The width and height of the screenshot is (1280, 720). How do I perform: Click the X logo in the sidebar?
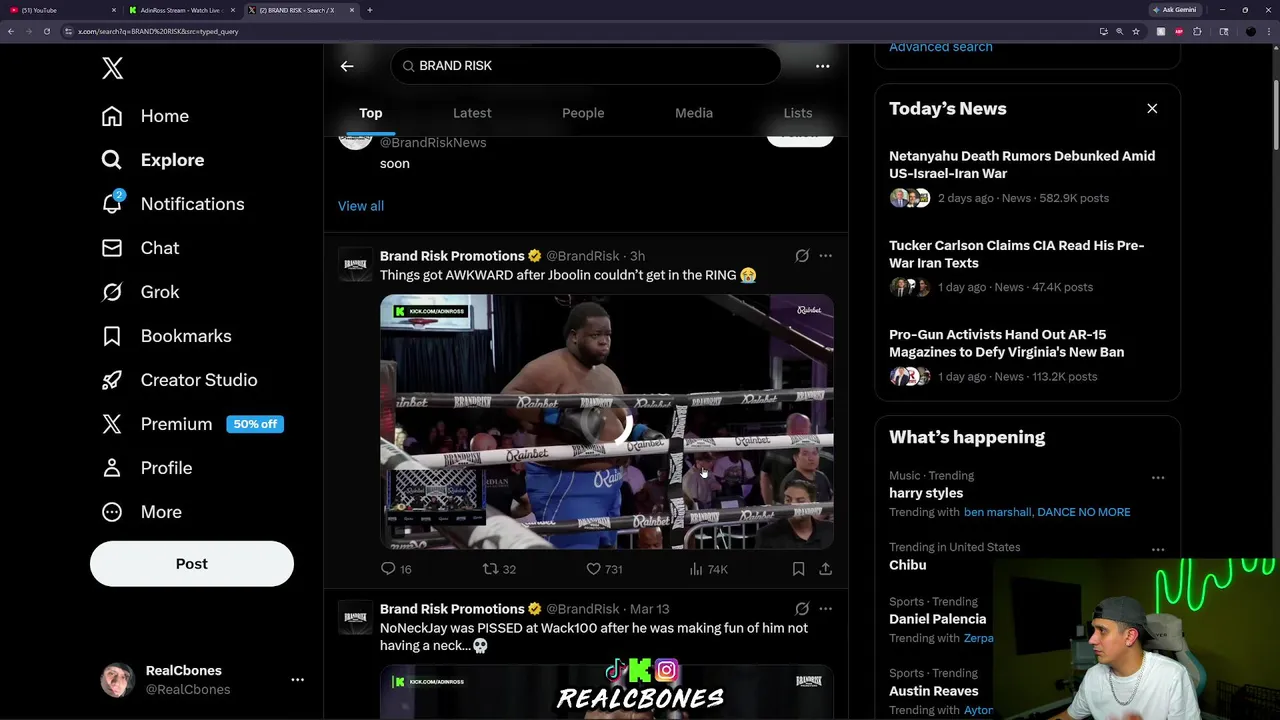(112, 68)
